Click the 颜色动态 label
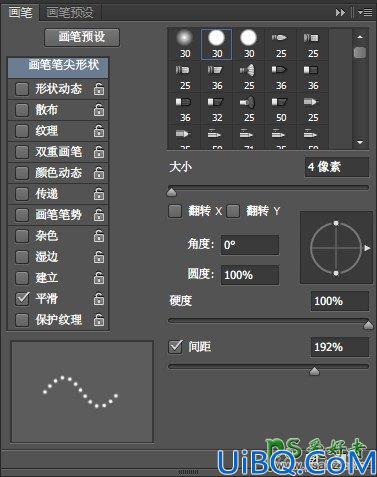Image resolution: width=377 pixels, height=477 pixels. click(x=59, y=173)
